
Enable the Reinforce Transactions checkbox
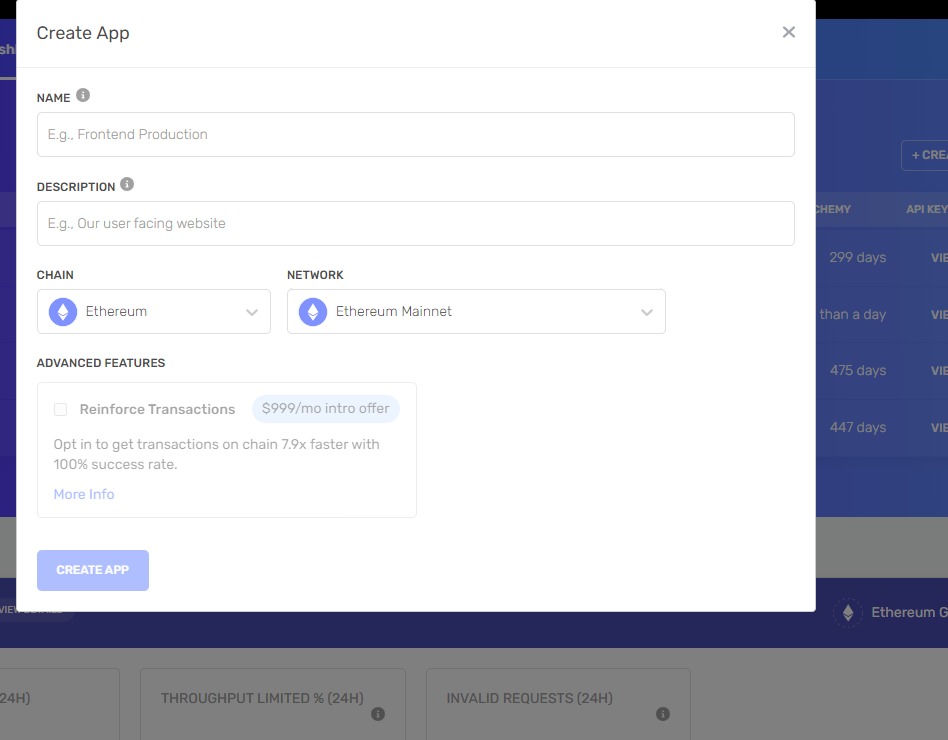pyautogui.click(x=61, y=410)
